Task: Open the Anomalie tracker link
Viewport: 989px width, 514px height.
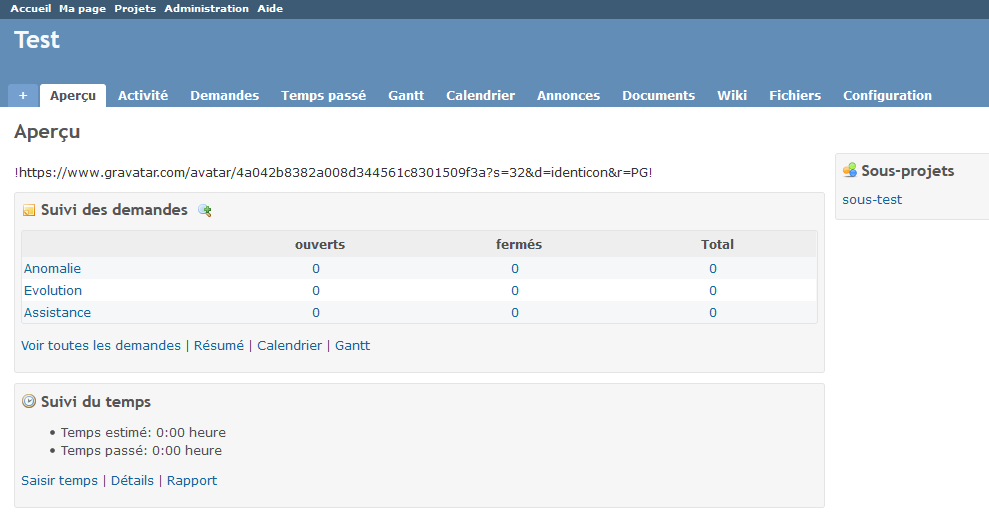Action: 52,268
